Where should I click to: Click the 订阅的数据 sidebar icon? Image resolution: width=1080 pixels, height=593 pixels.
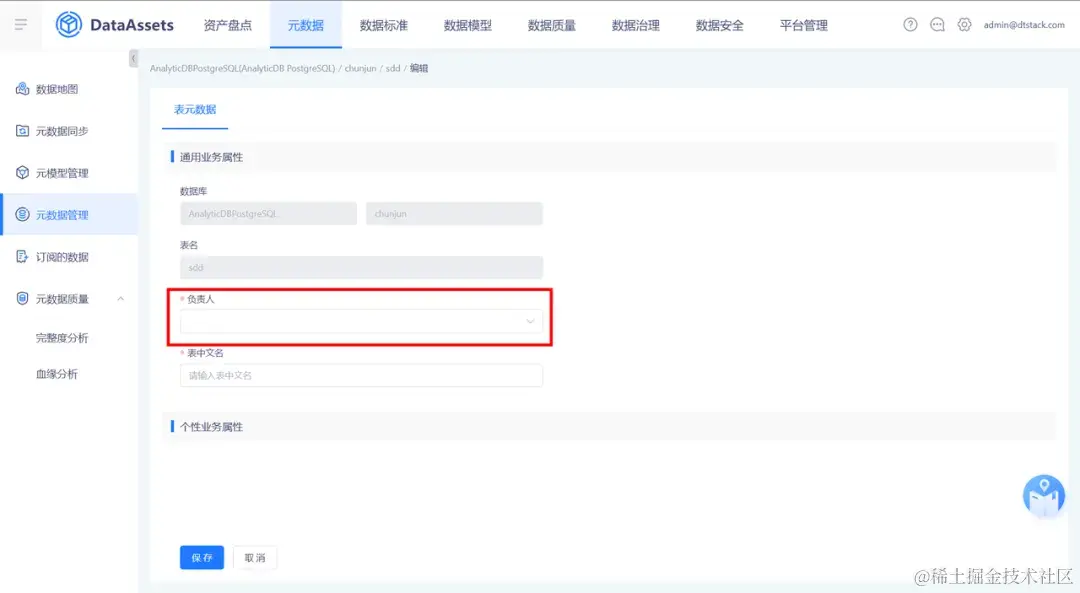coord(22,257)
